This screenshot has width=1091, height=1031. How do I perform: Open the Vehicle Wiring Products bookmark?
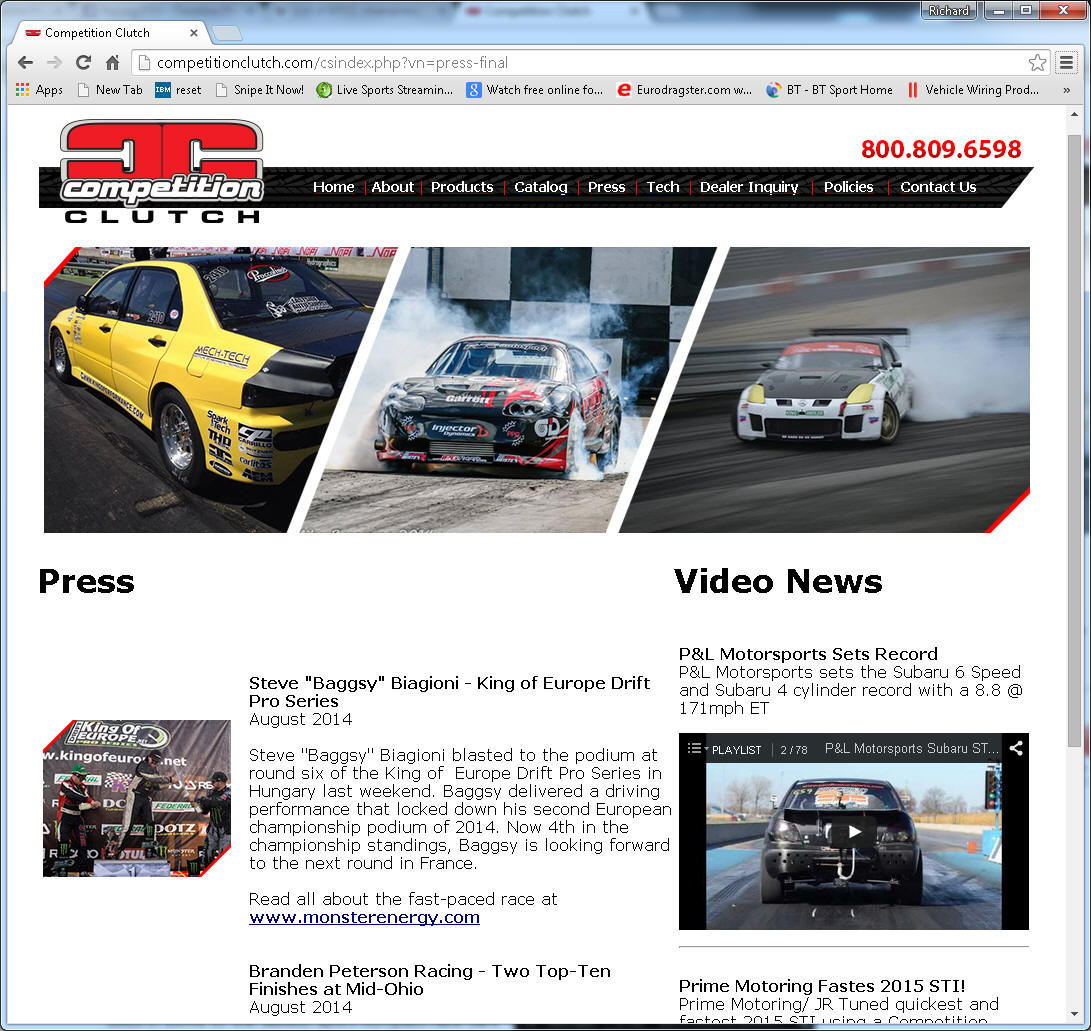click(973, 90)
